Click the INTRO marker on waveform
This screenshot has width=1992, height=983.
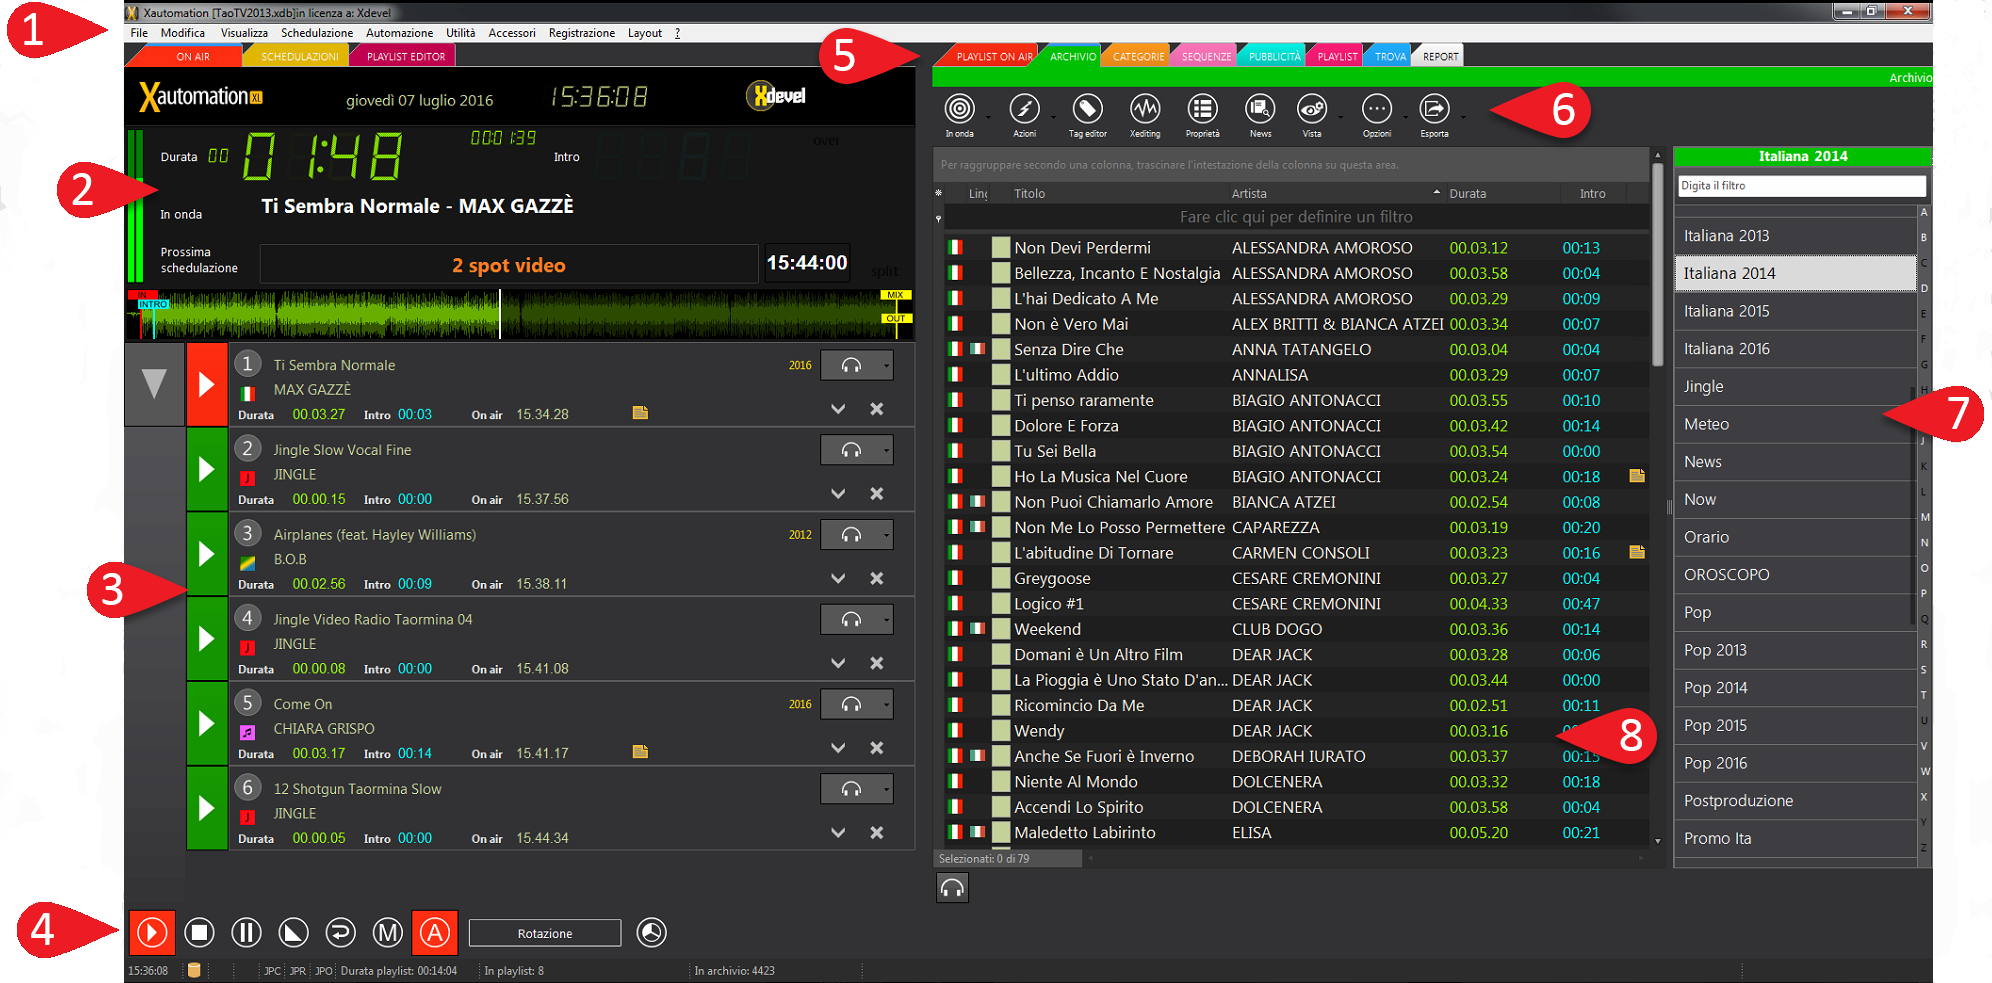(153, 304)
